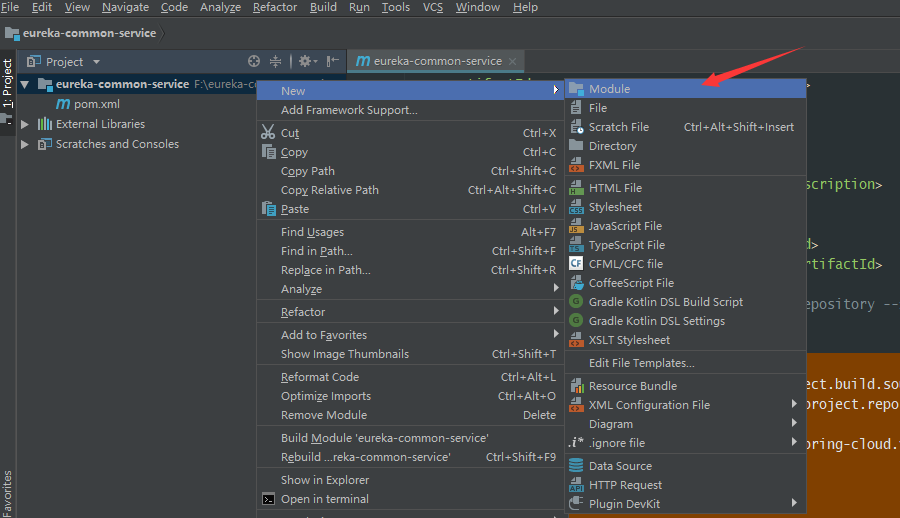The width and height of the screenshot is (900, 518).
Task: Choose Reformat Code
Action: tap(410, 377)
